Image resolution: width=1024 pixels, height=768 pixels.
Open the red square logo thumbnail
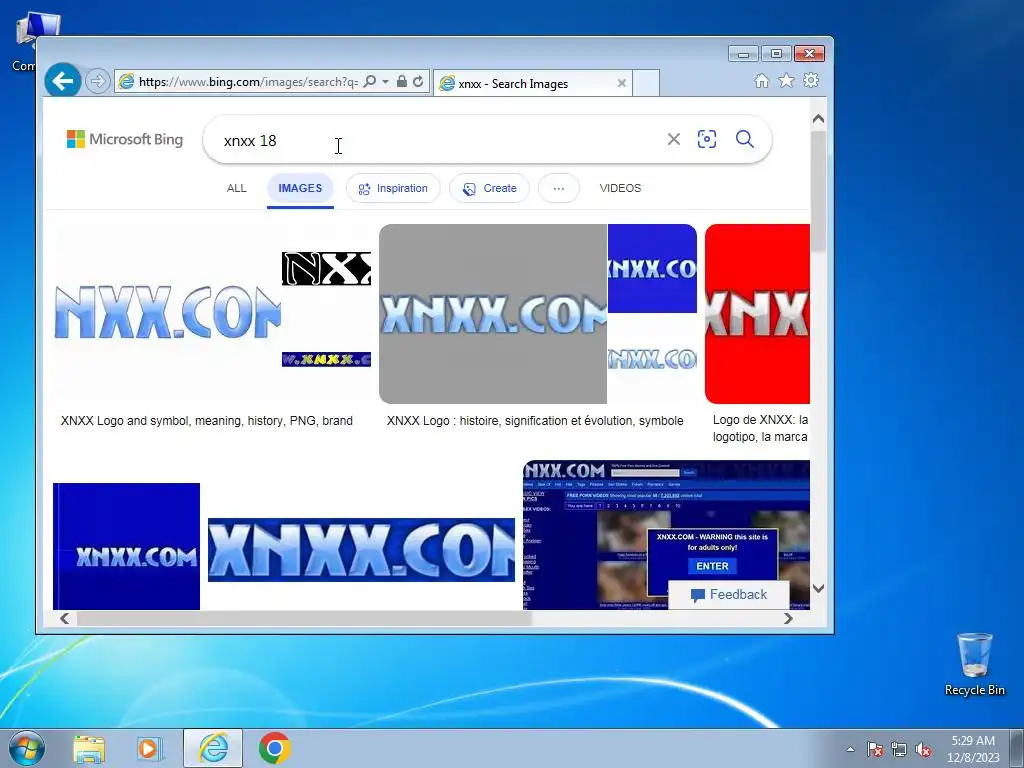pyautogui.click(x=758, y=313)
